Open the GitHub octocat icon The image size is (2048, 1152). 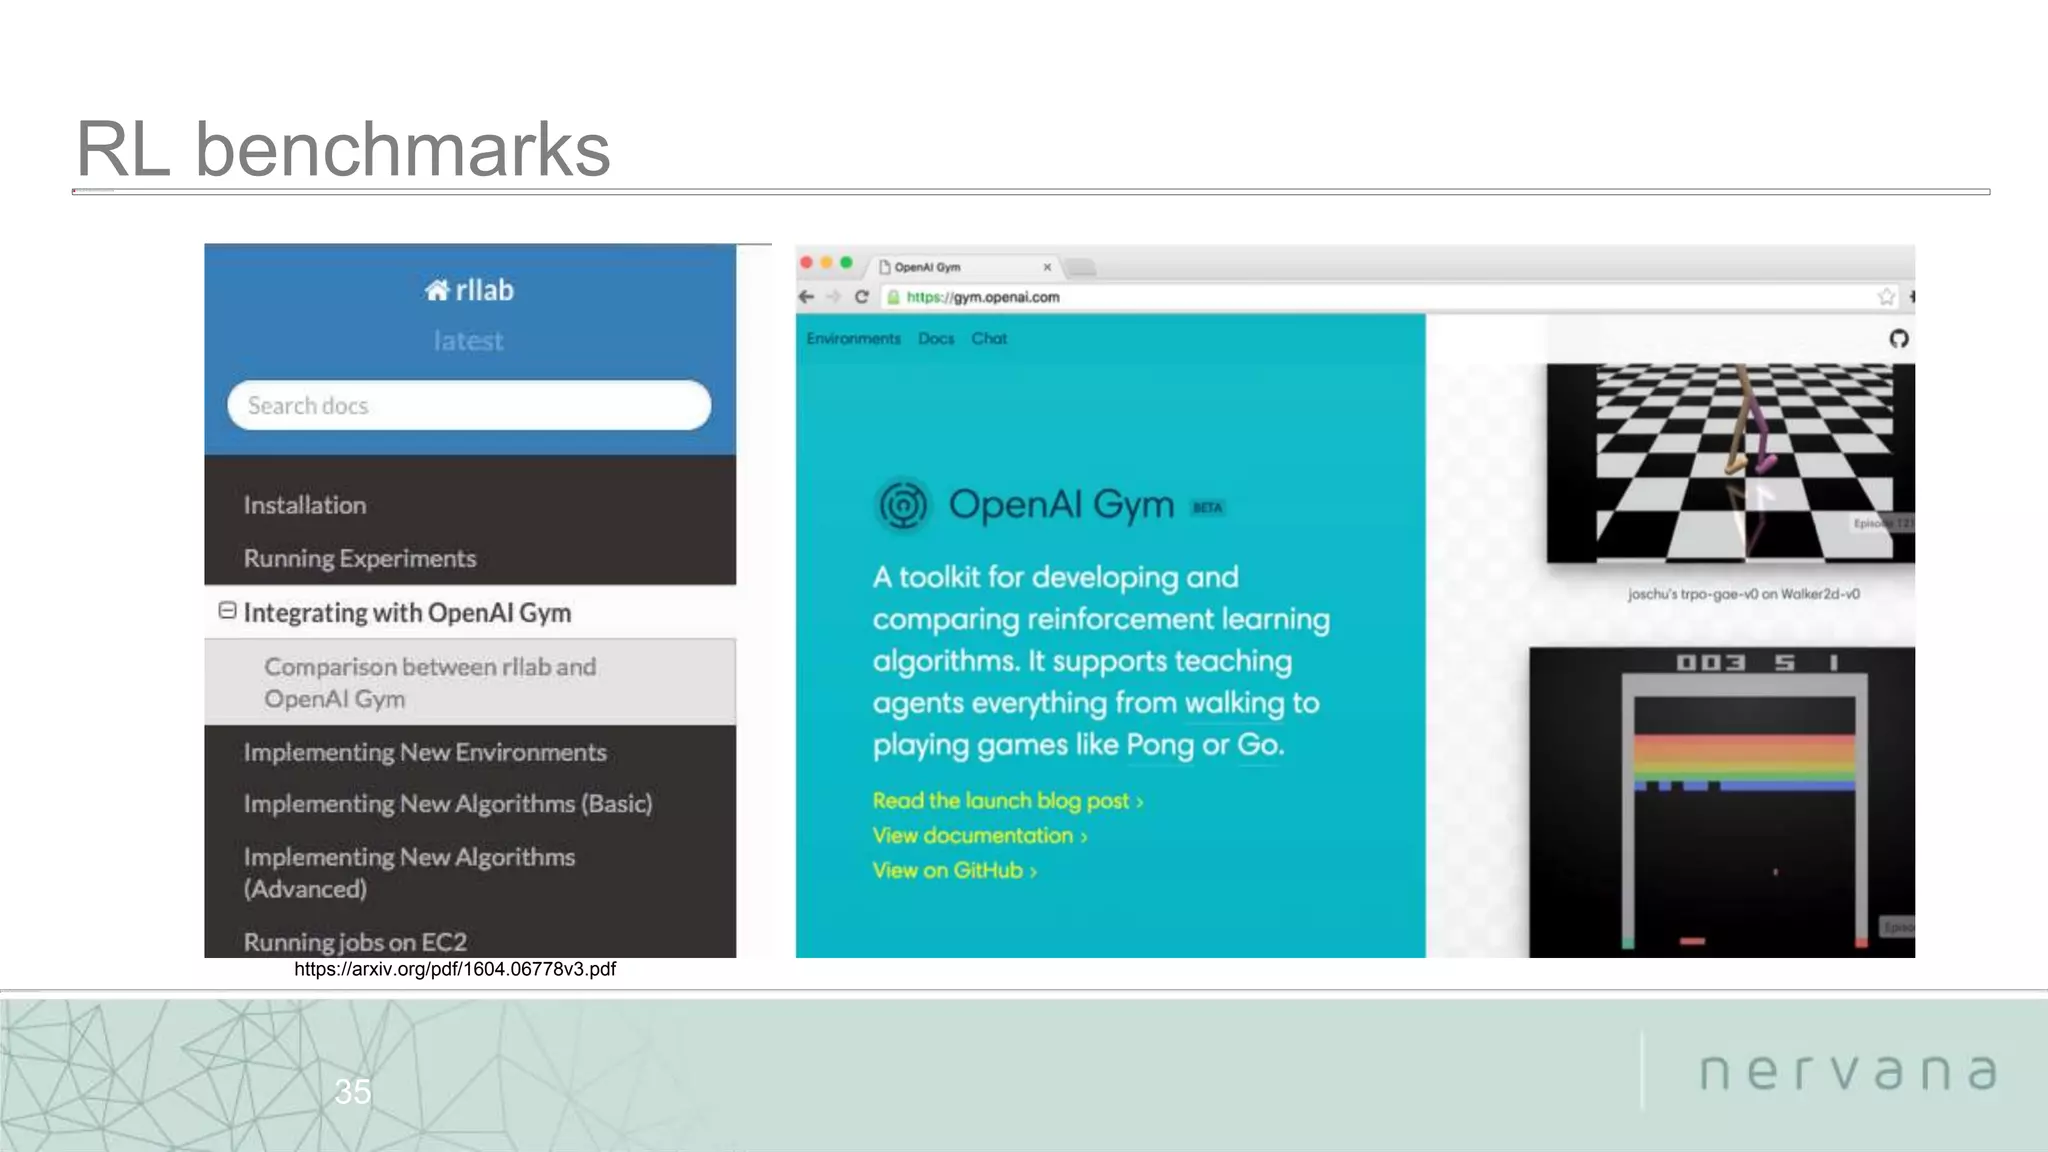click(1898, 339)
